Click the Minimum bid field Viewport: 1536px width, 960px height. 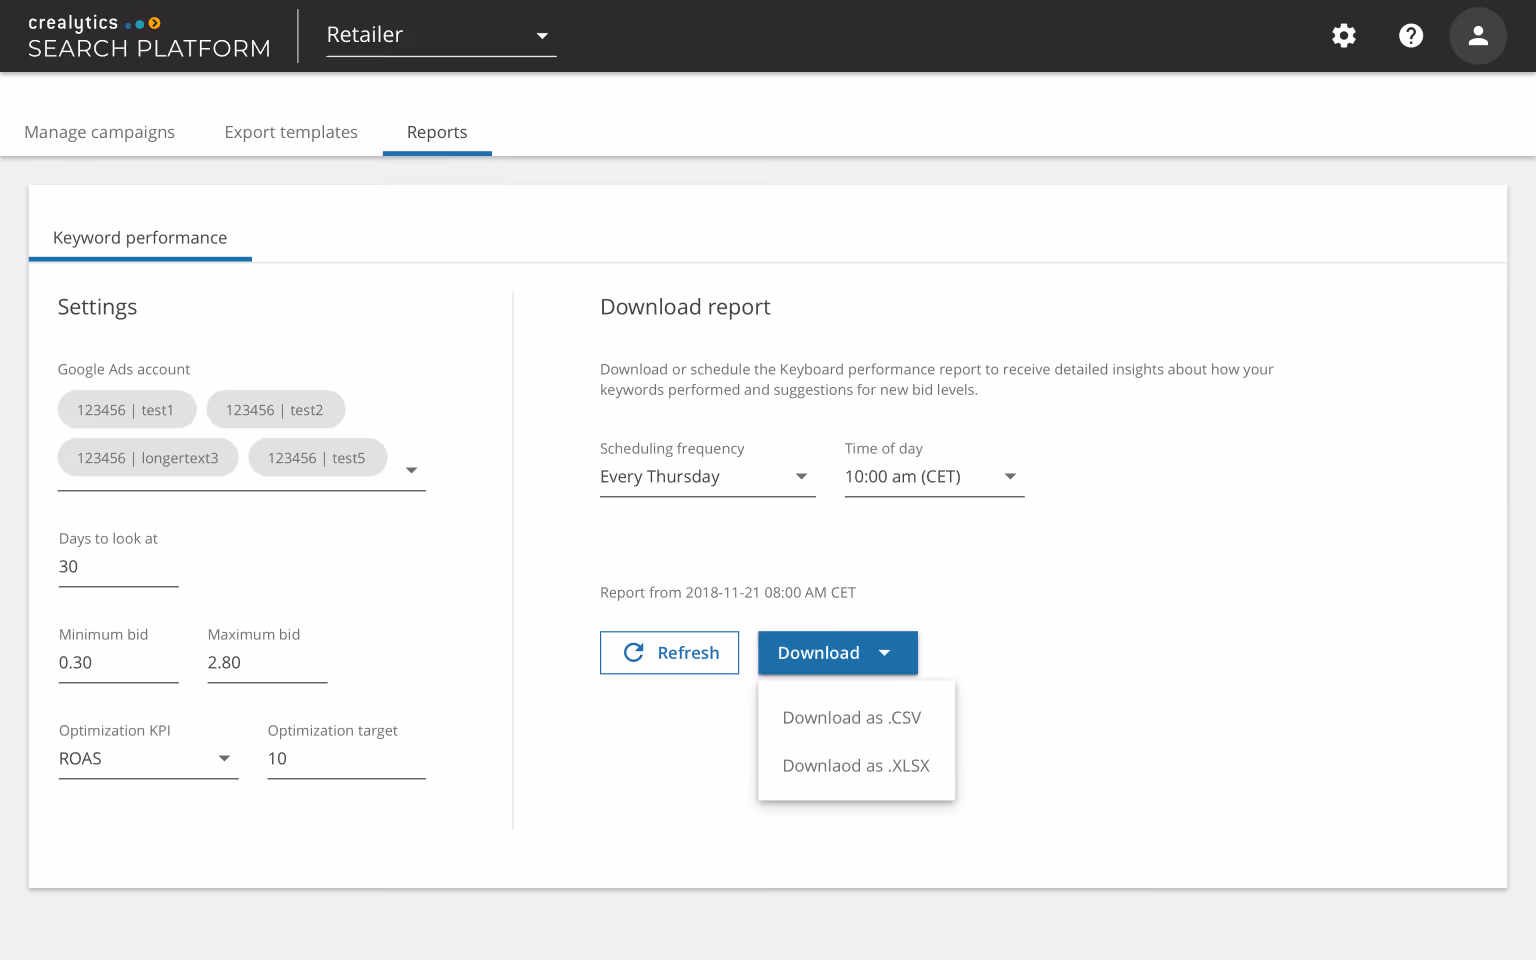118,663
